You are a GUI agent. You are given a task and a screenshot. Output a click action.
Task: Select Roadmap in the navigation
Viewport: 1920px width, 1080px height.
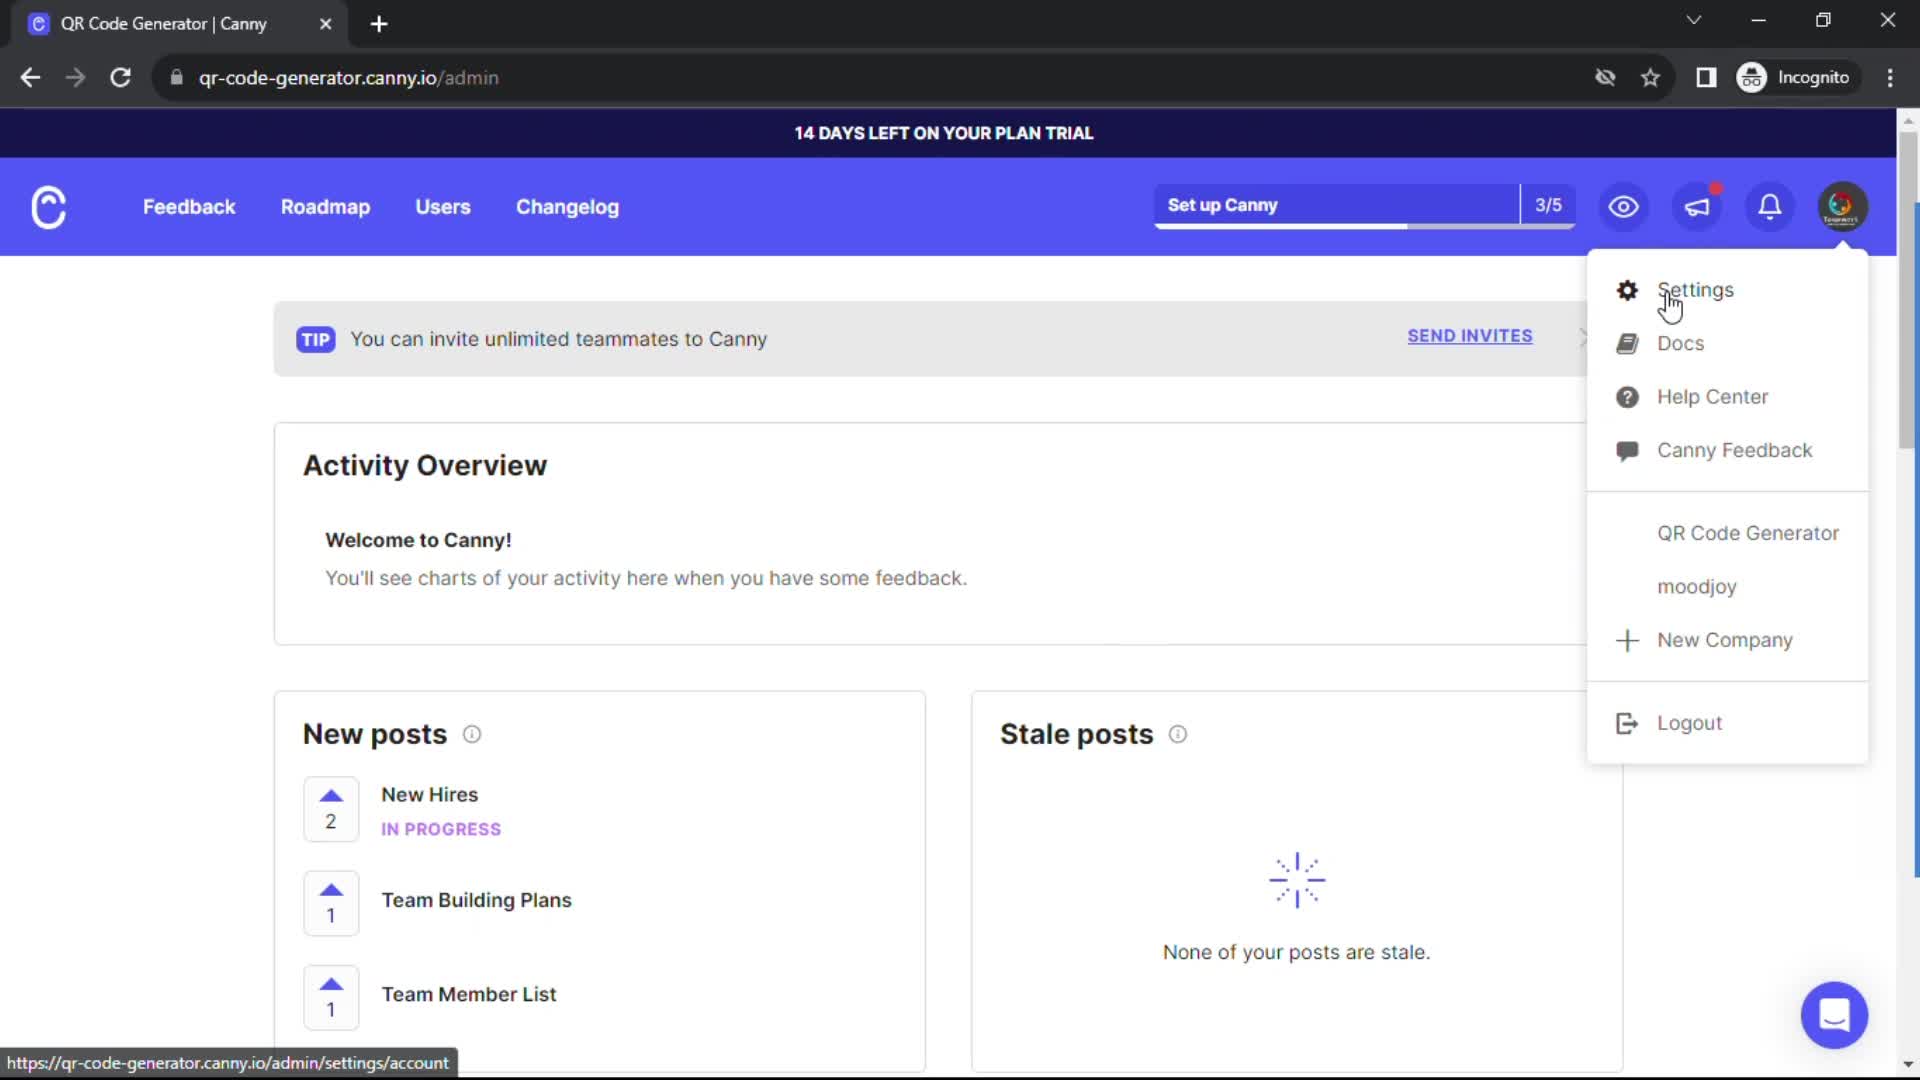pos(325,207)
